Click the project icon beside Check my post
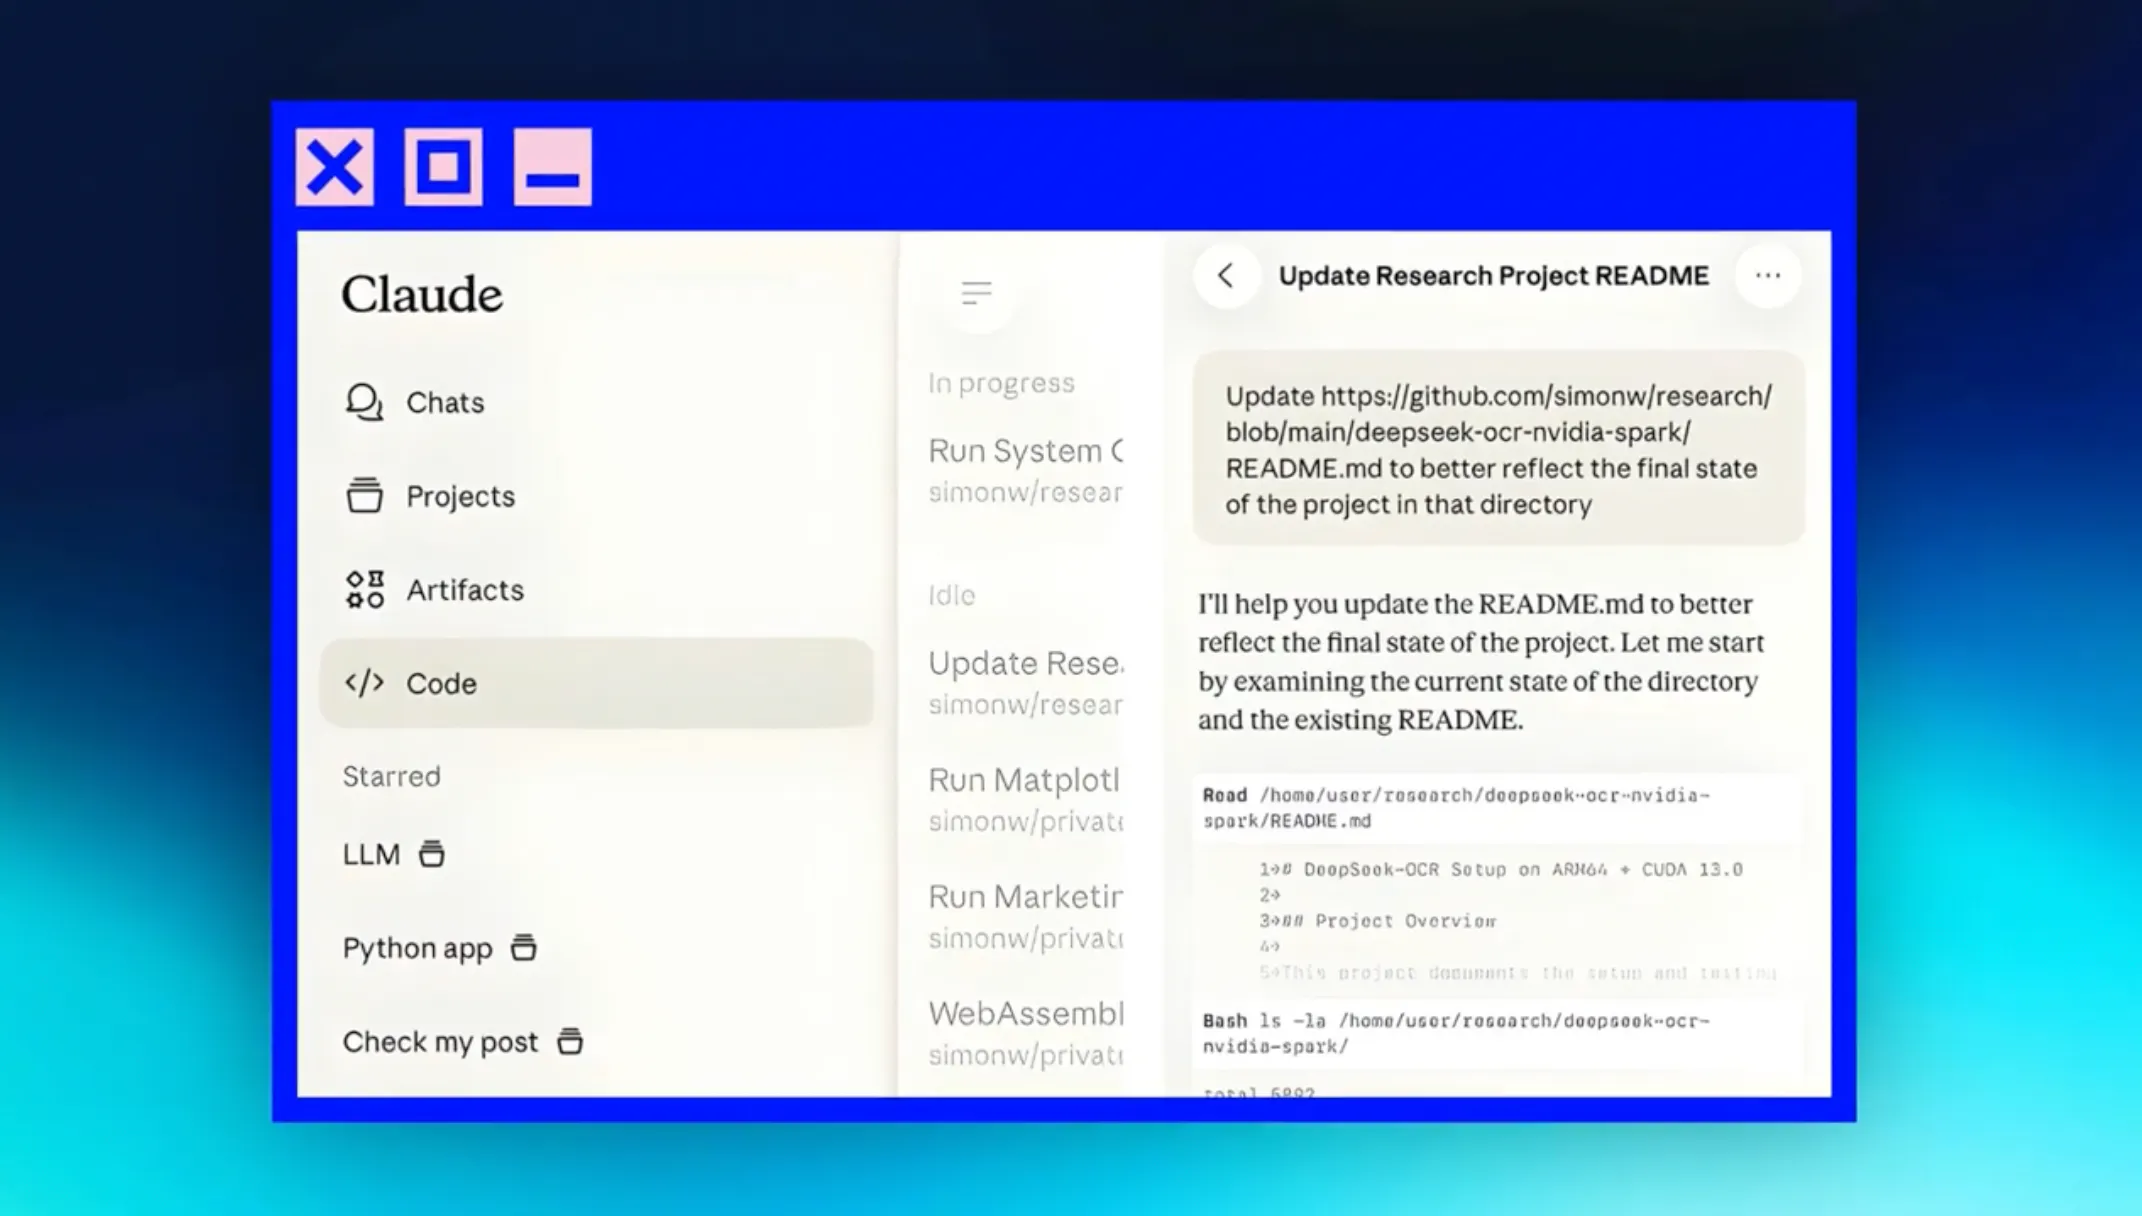Image resolution: width=2142 pixels, height=1216 pixels. pos(570,1041)
